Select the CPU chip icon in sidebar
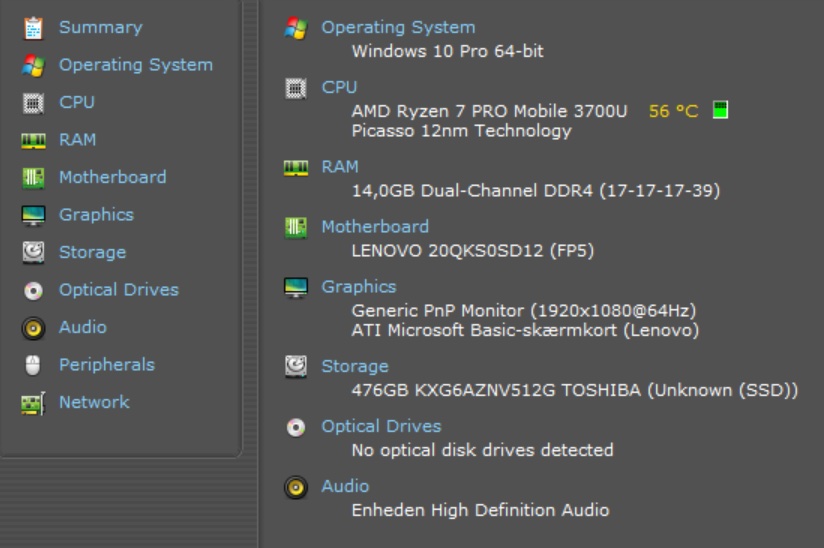The image size is (824, 548). 33,103
